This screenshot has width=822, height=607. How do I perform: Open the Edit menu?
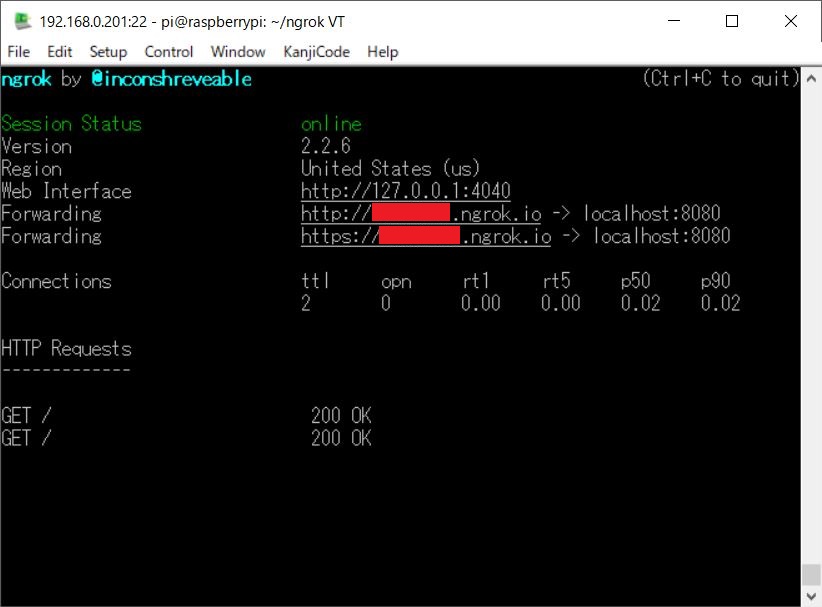(x=59, y=52)
